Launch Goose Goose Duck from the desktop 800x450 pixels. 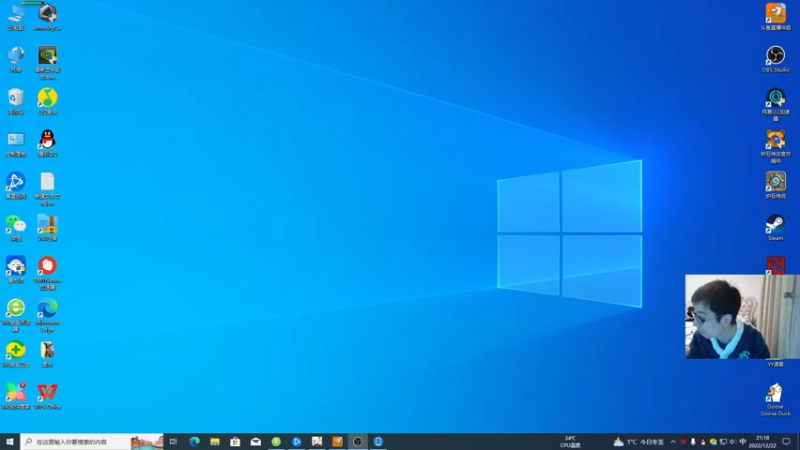click(776, 399)
